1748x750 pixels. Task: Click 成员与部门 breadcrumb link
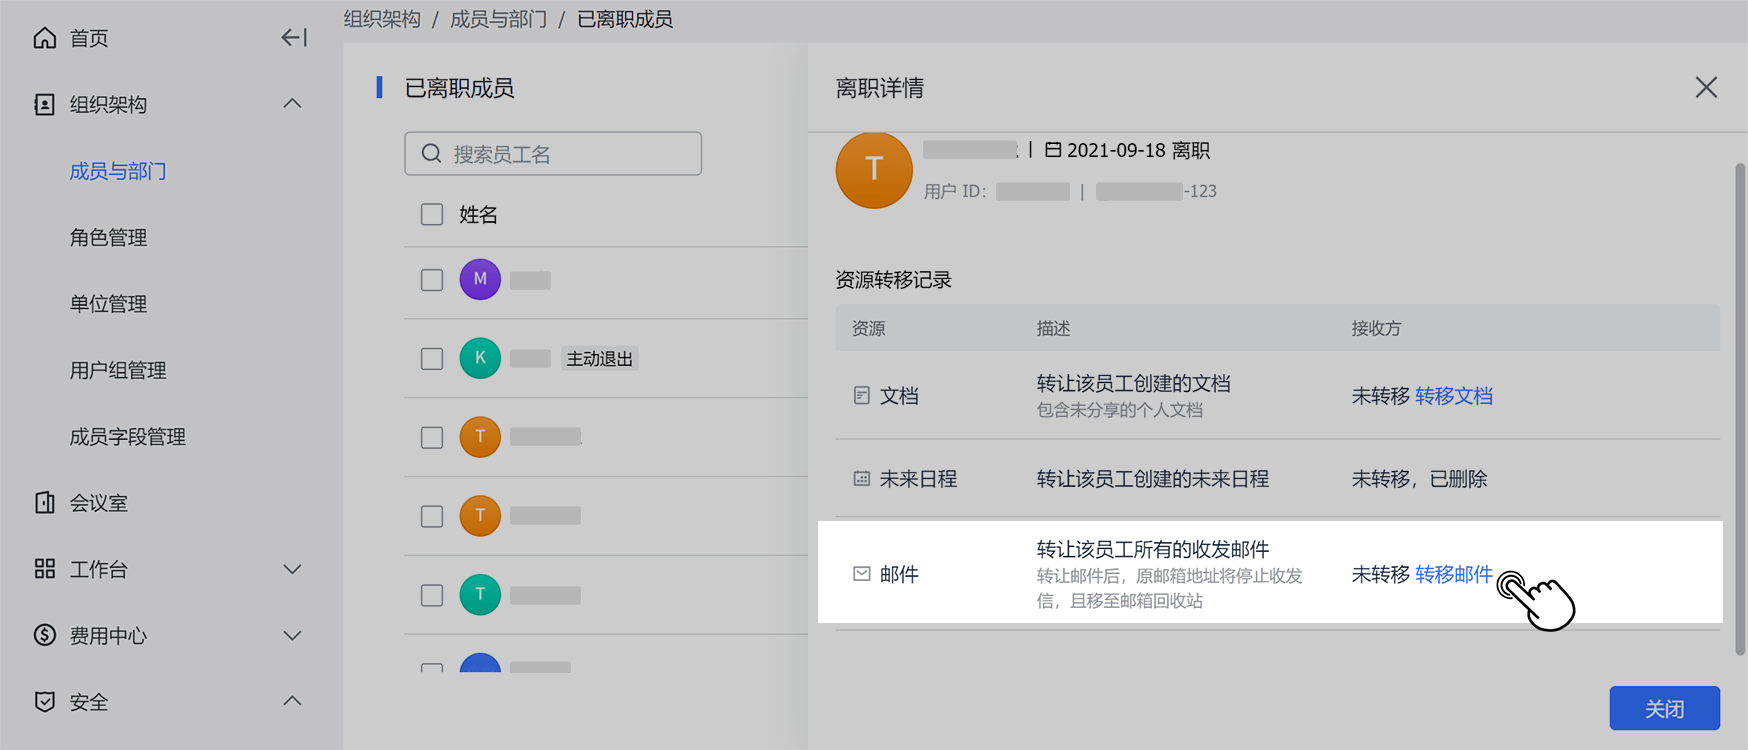(498, 19)
